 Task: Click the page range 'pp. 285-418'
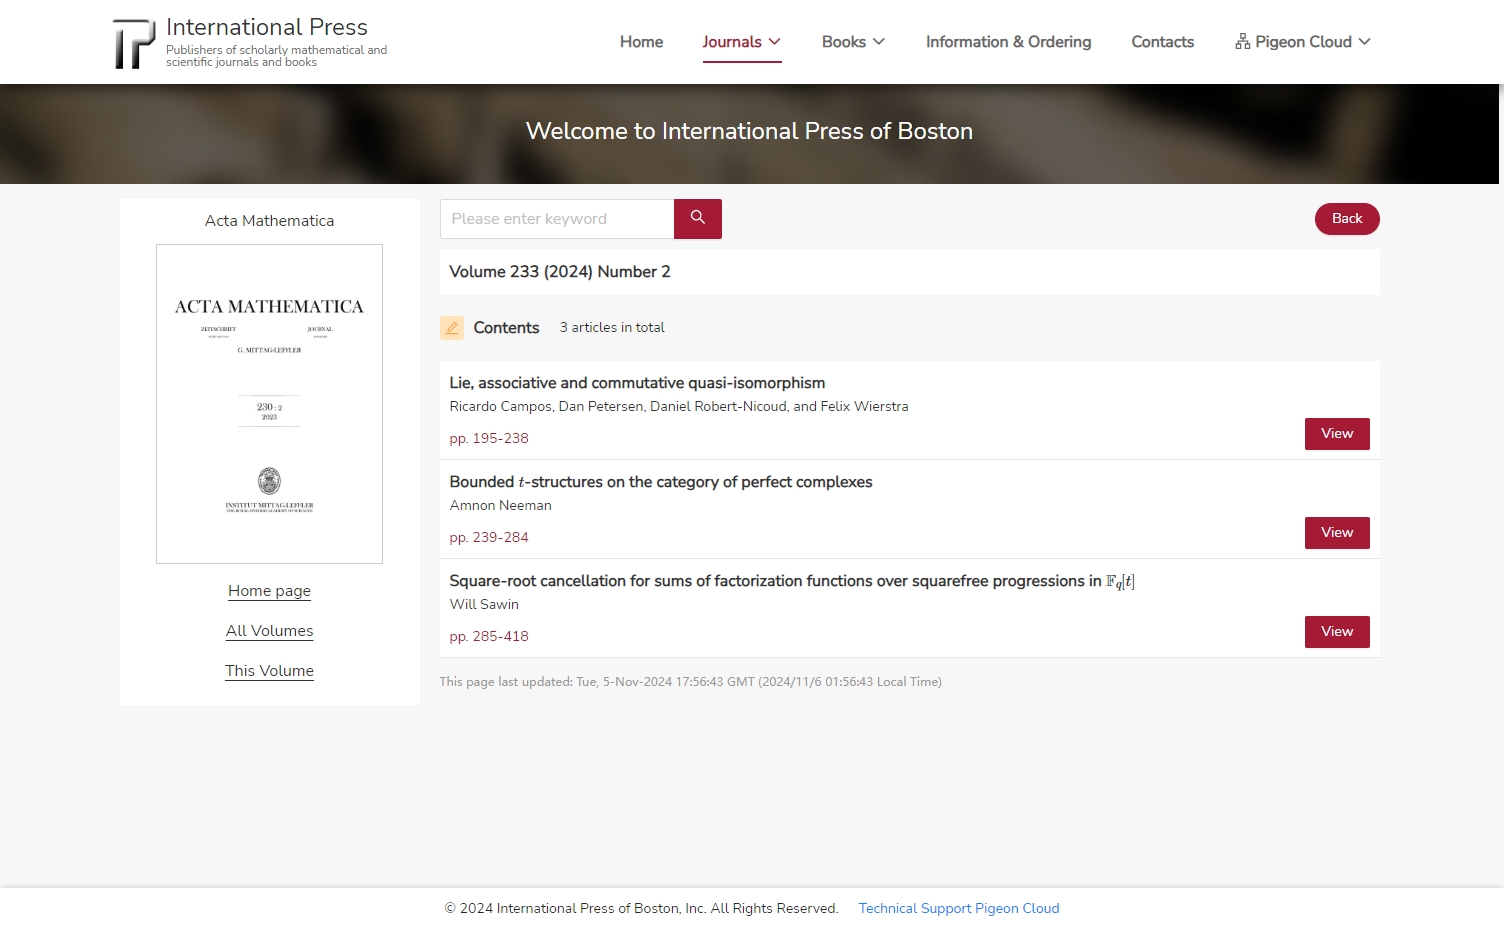point(489,636)
